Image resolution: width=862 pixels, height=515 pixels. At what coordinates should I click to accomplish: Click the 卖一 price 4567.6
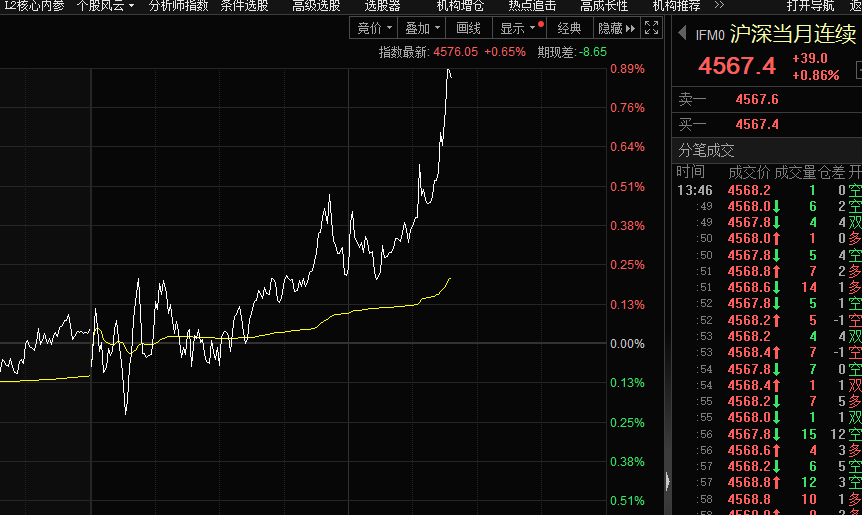click(x=757, y=99)
